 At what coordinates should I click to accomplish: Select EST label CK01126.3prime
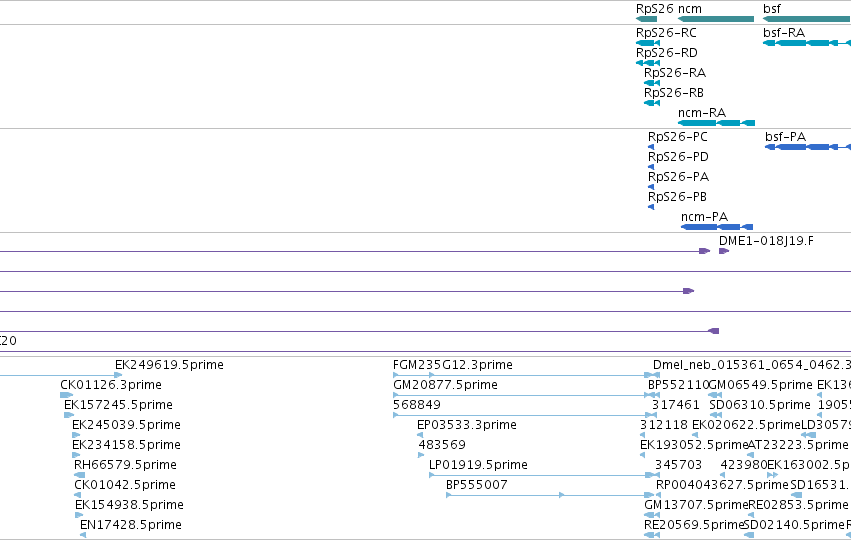tap(111, 385)
